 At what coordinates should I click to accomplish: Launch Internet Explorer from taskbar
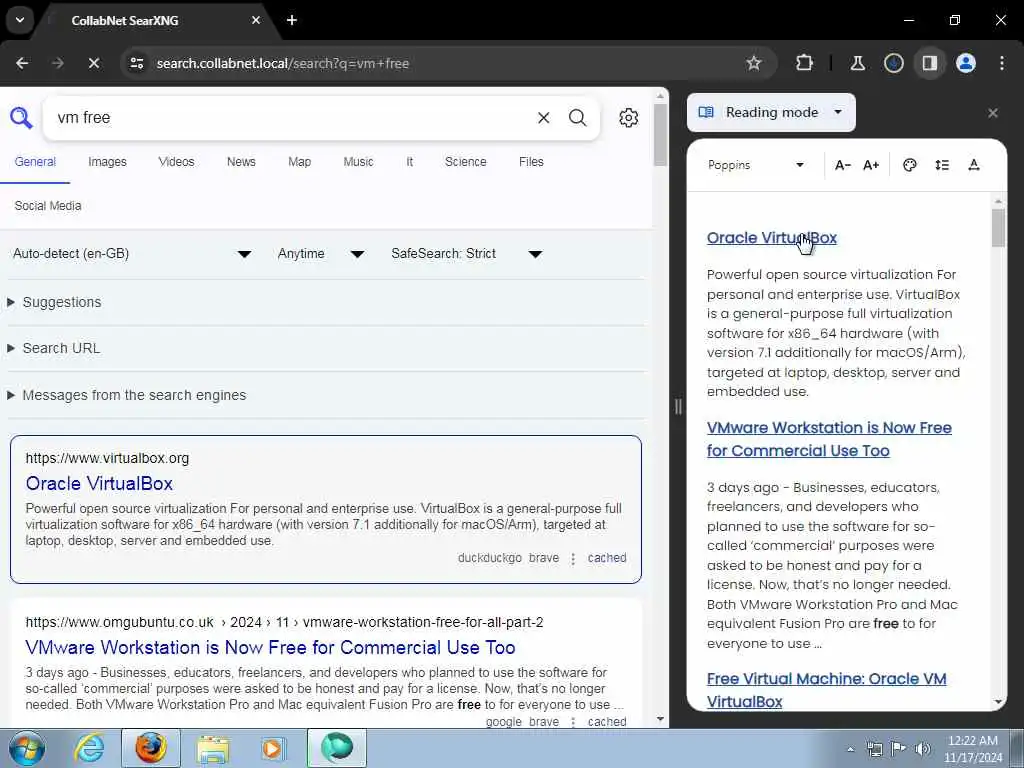(x=89, y=748)
